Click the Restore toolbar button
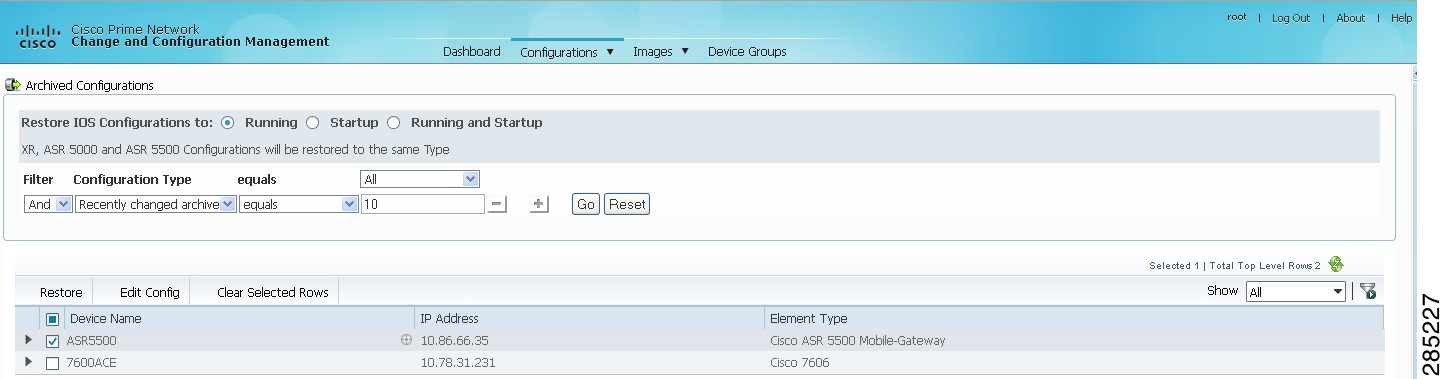Viewport: 1445px width, 379px height. (x=61, y=293)
